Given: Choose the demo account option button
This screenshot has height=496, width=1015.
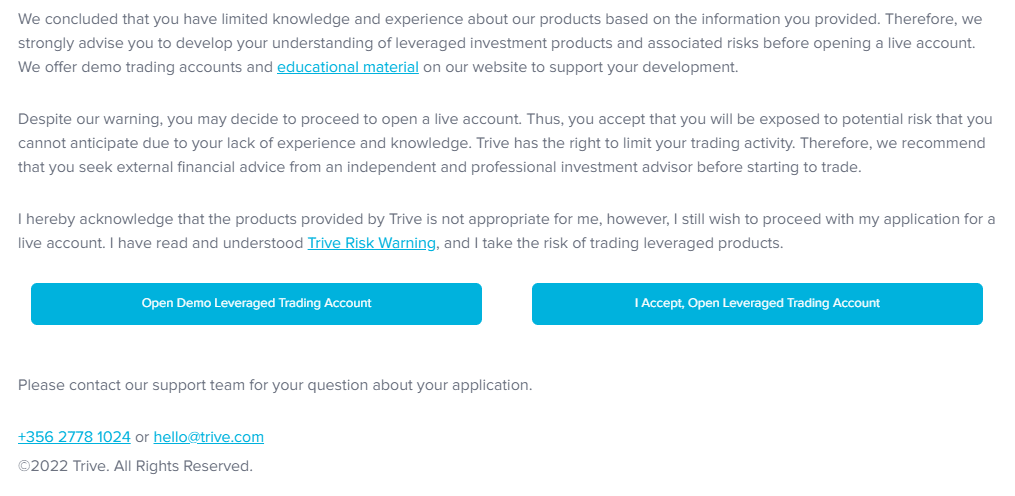Looking at the screenshot, I should 256,303.
